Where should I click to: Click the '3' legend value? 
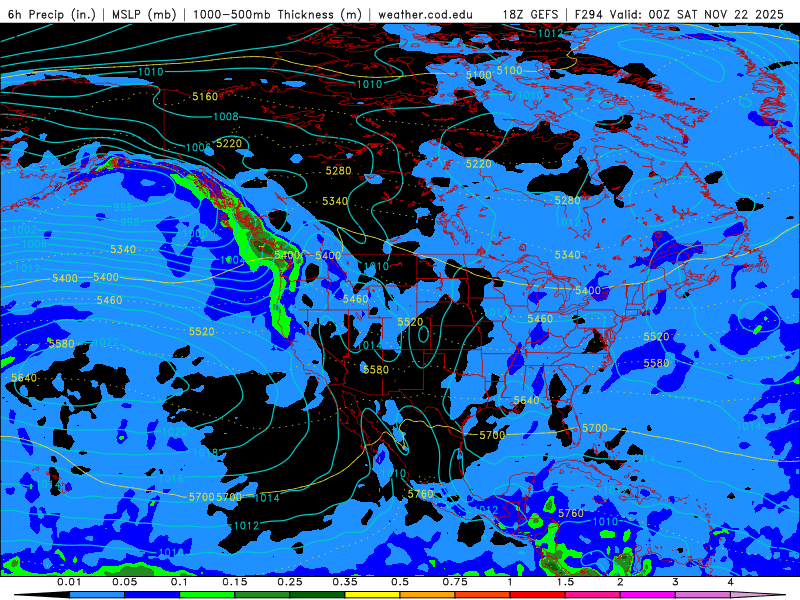point(676,582)
